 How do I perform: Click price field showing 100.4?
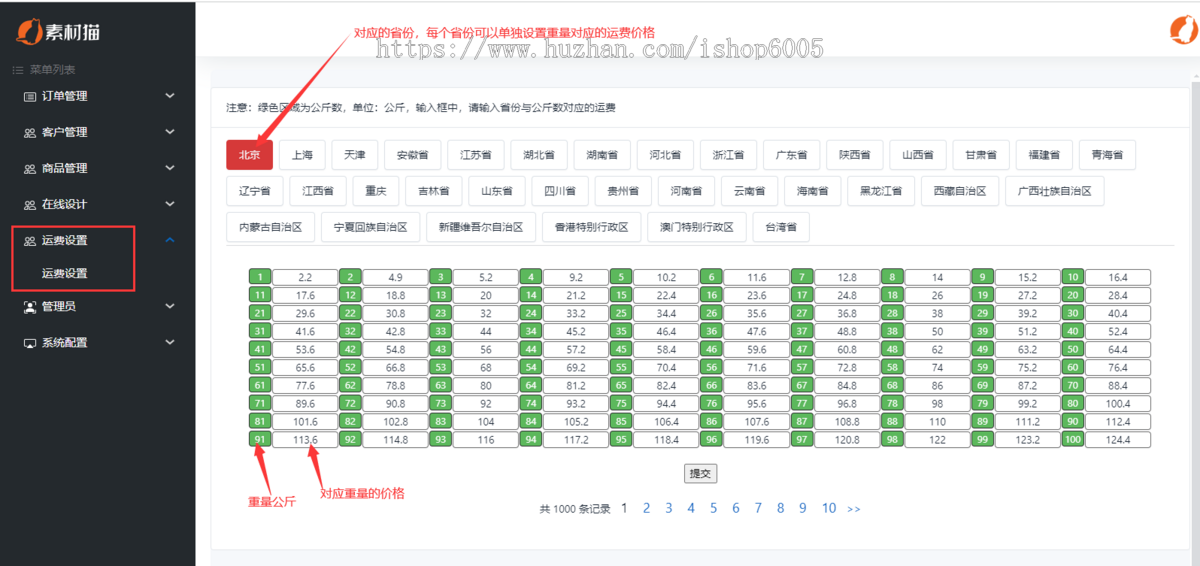tap(1118, 403)
